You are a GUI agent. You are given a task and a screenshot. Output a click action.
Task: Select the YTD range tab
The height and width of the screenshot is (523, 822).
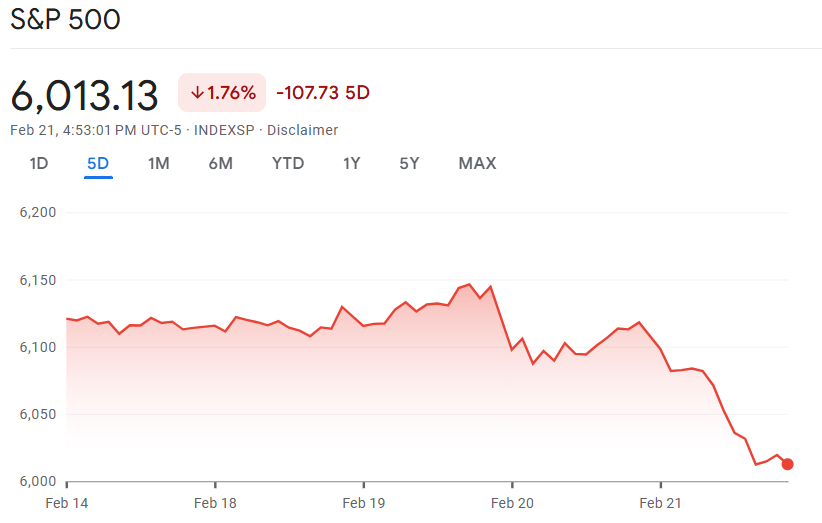point(288,163)
